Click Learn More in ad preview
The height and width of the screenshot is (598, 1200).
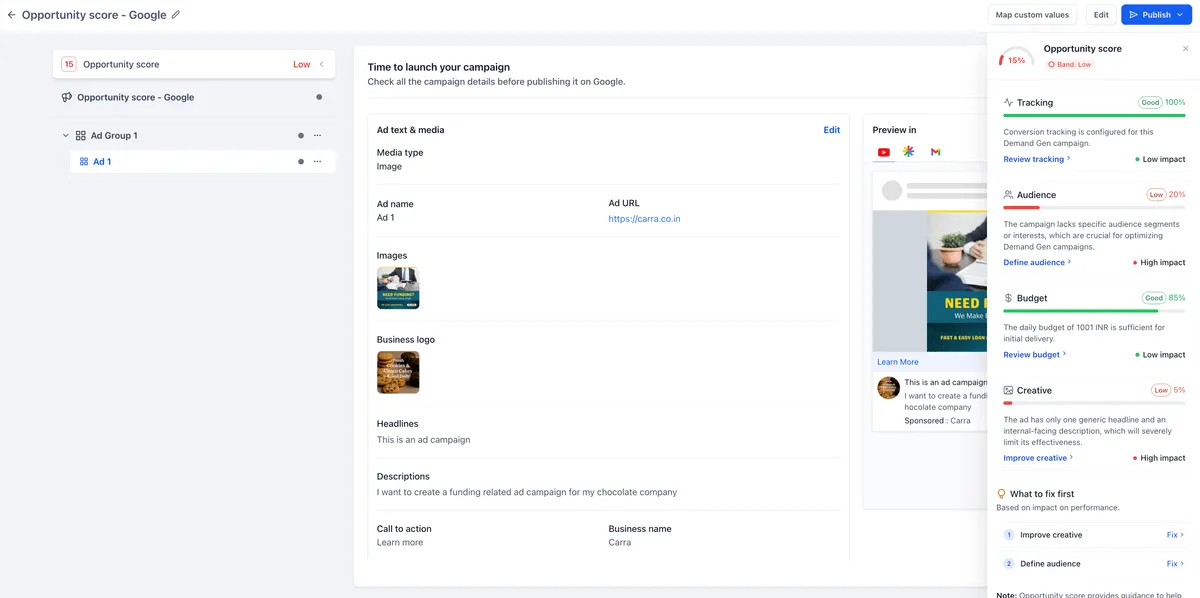898,362
